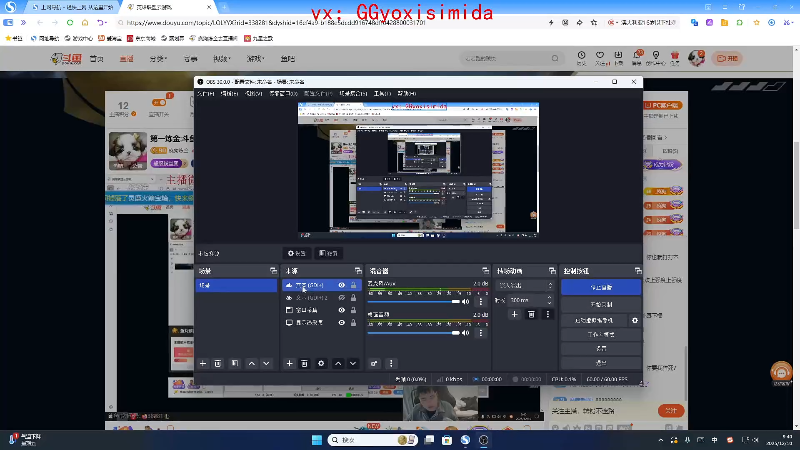
Task: Open OBS Edit menu
Action: [229, 93]
